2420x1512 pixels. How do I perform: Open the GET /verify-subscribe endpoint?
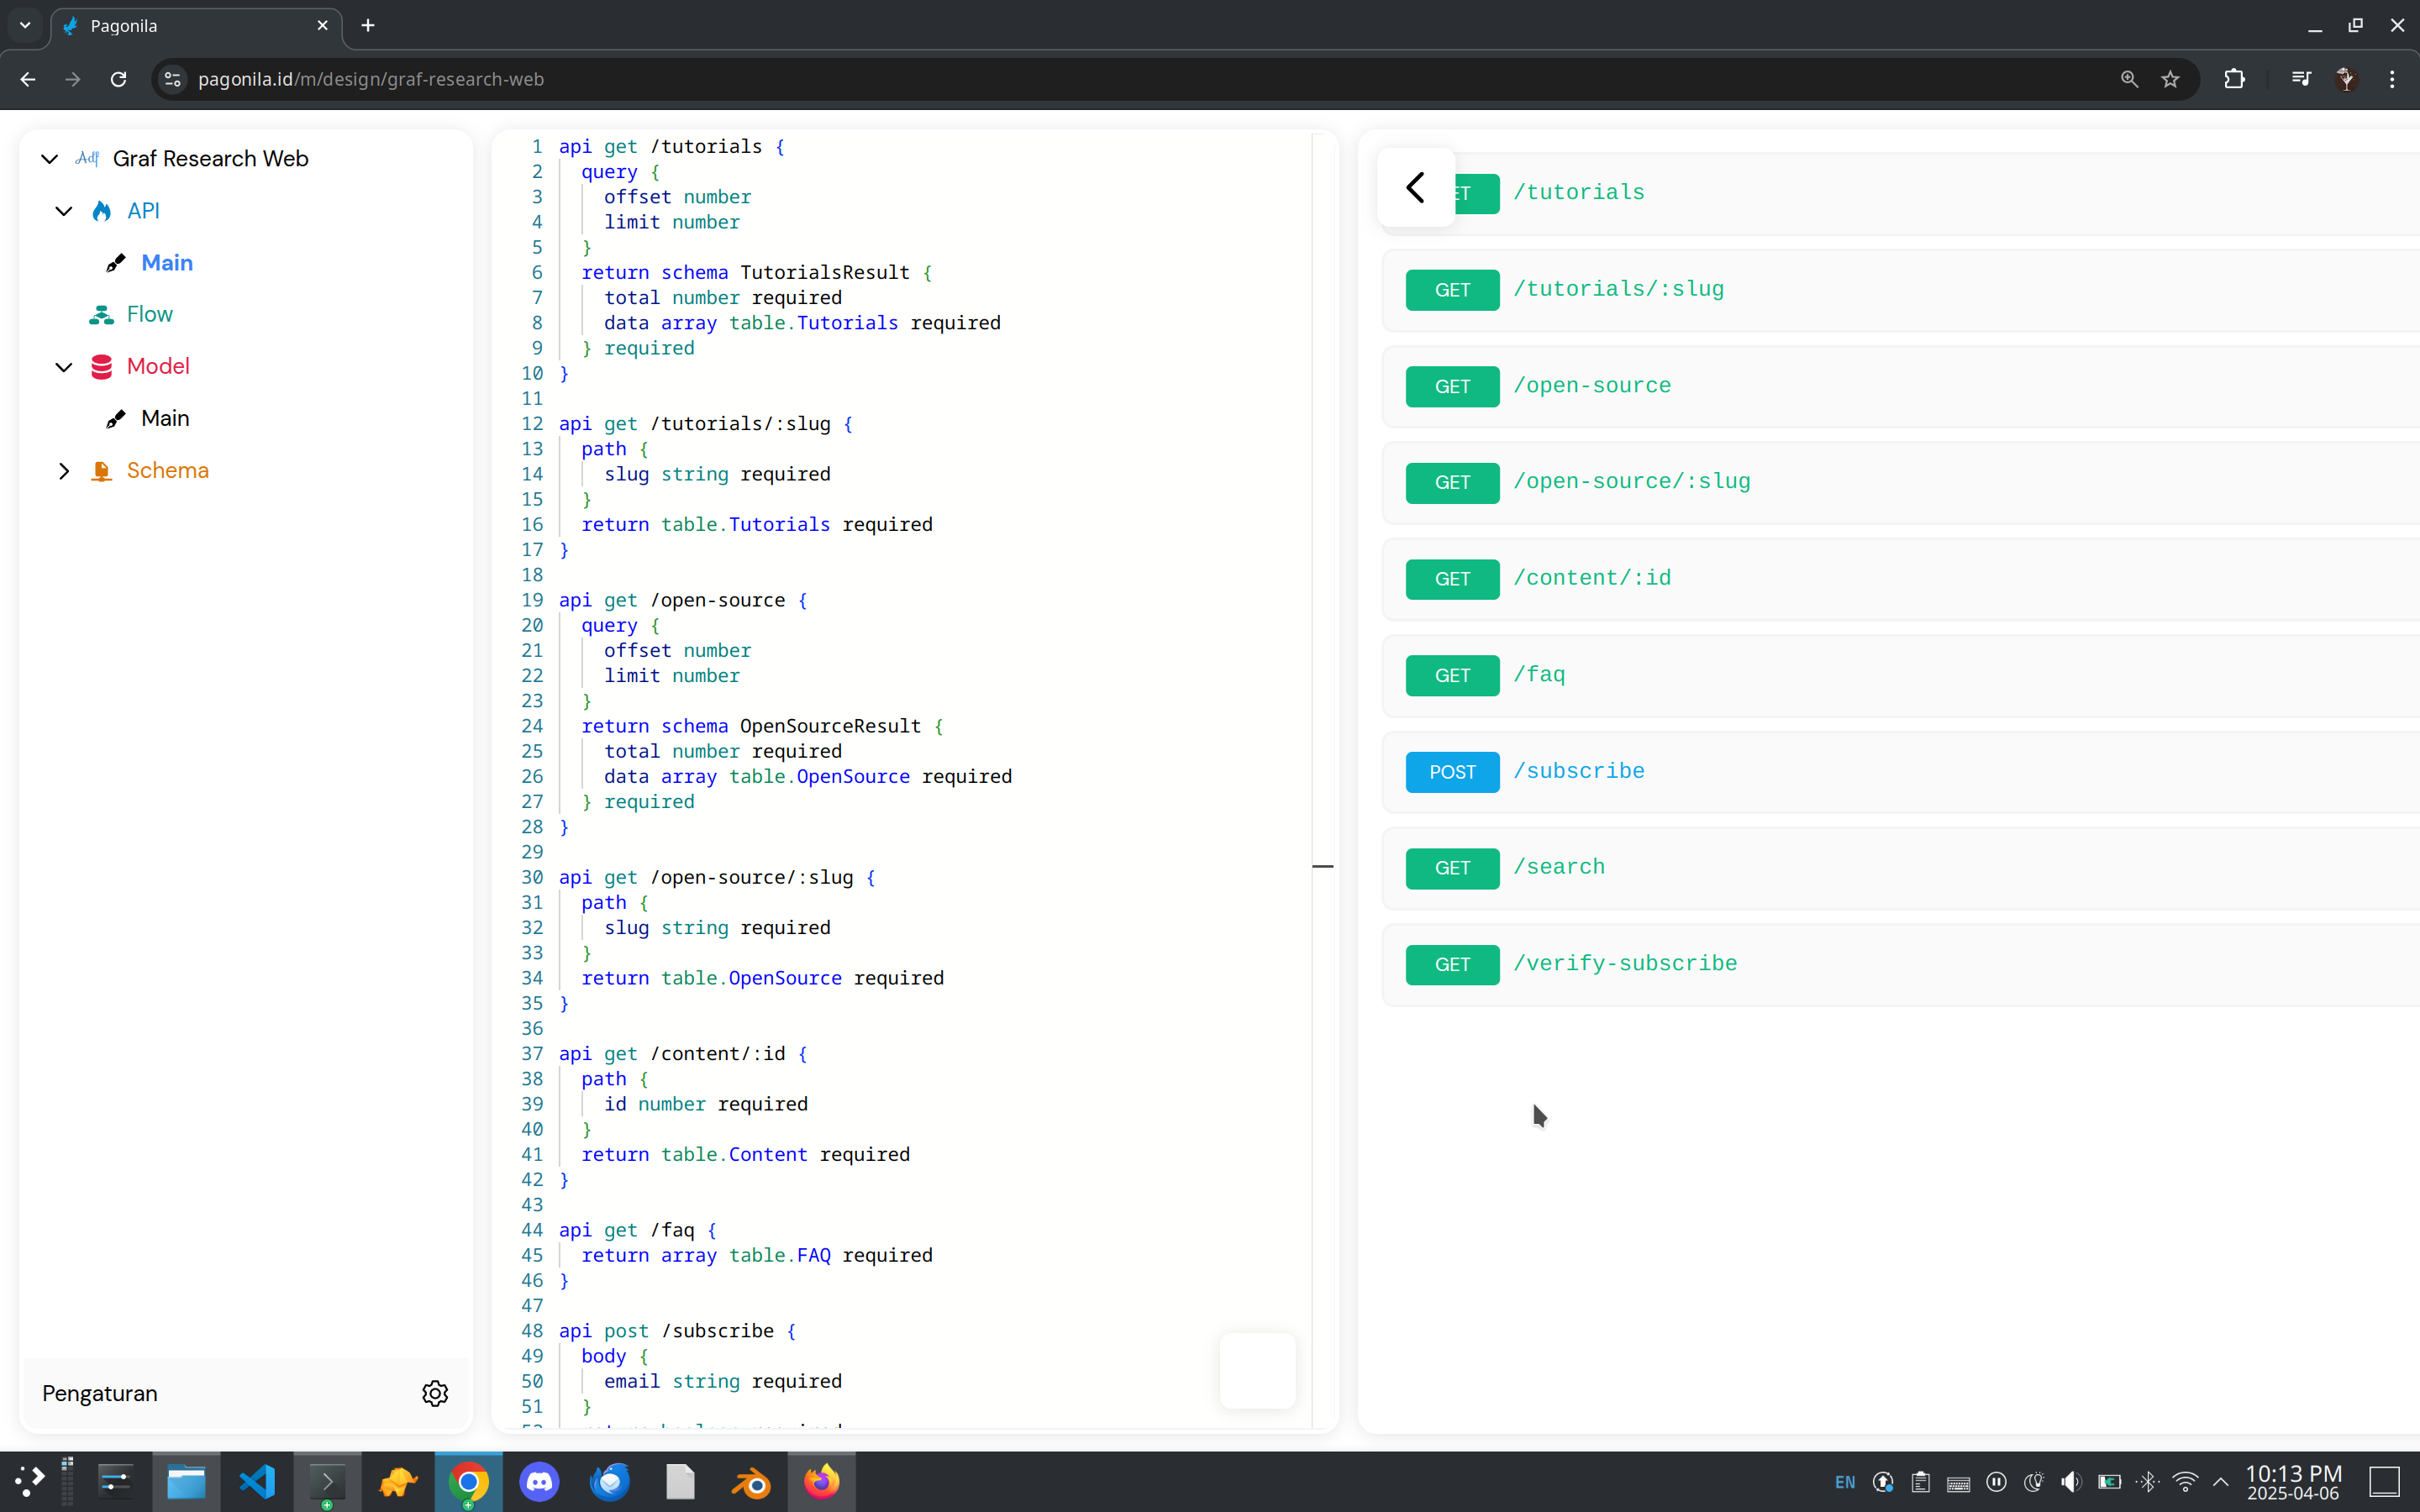[x=1624, y=964]
